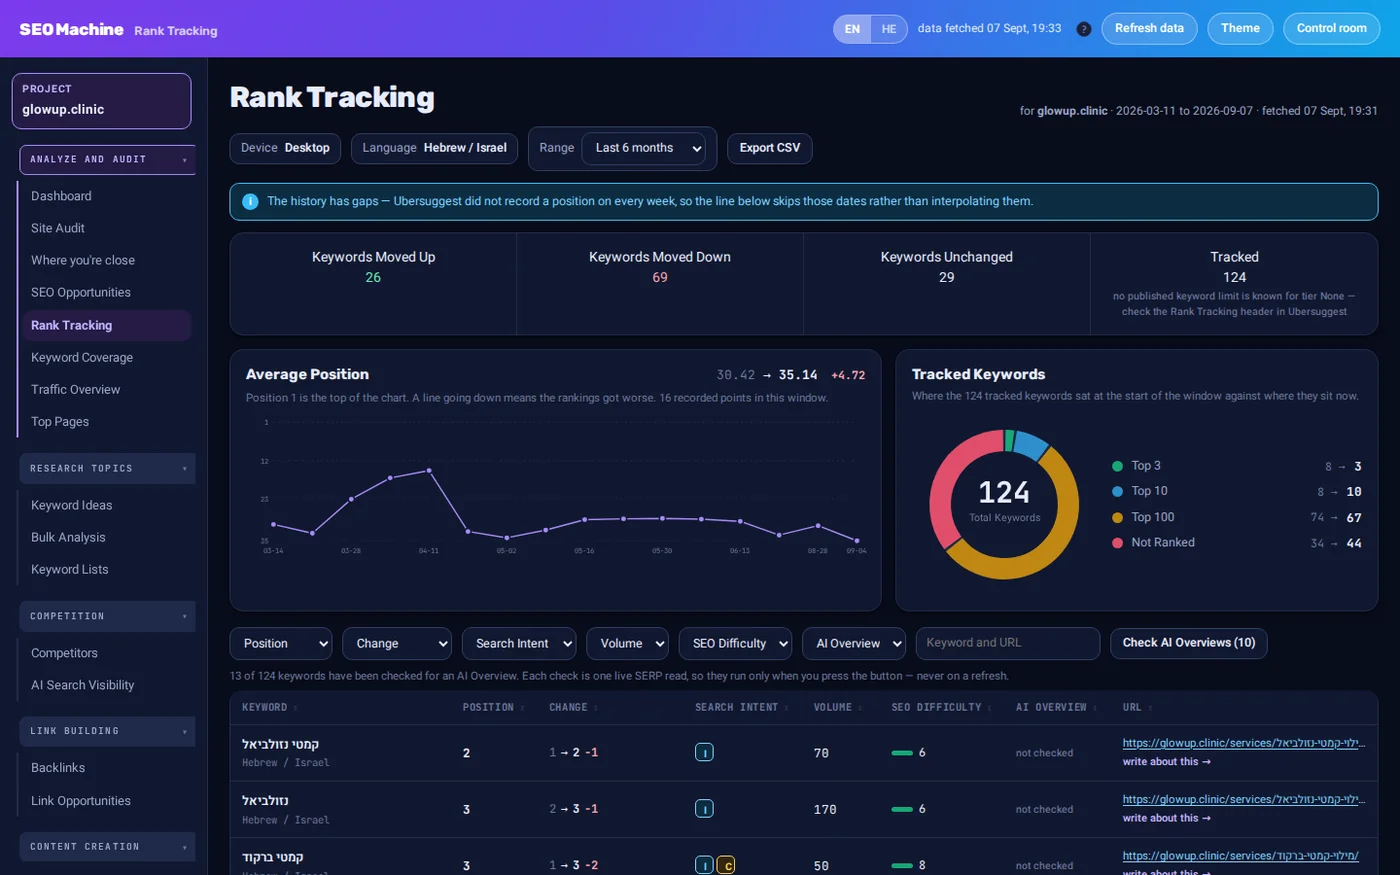Click the info icon in the history gaps banner
The image size is (1400, 875).
pyautogui.click(x=250, y=201)
